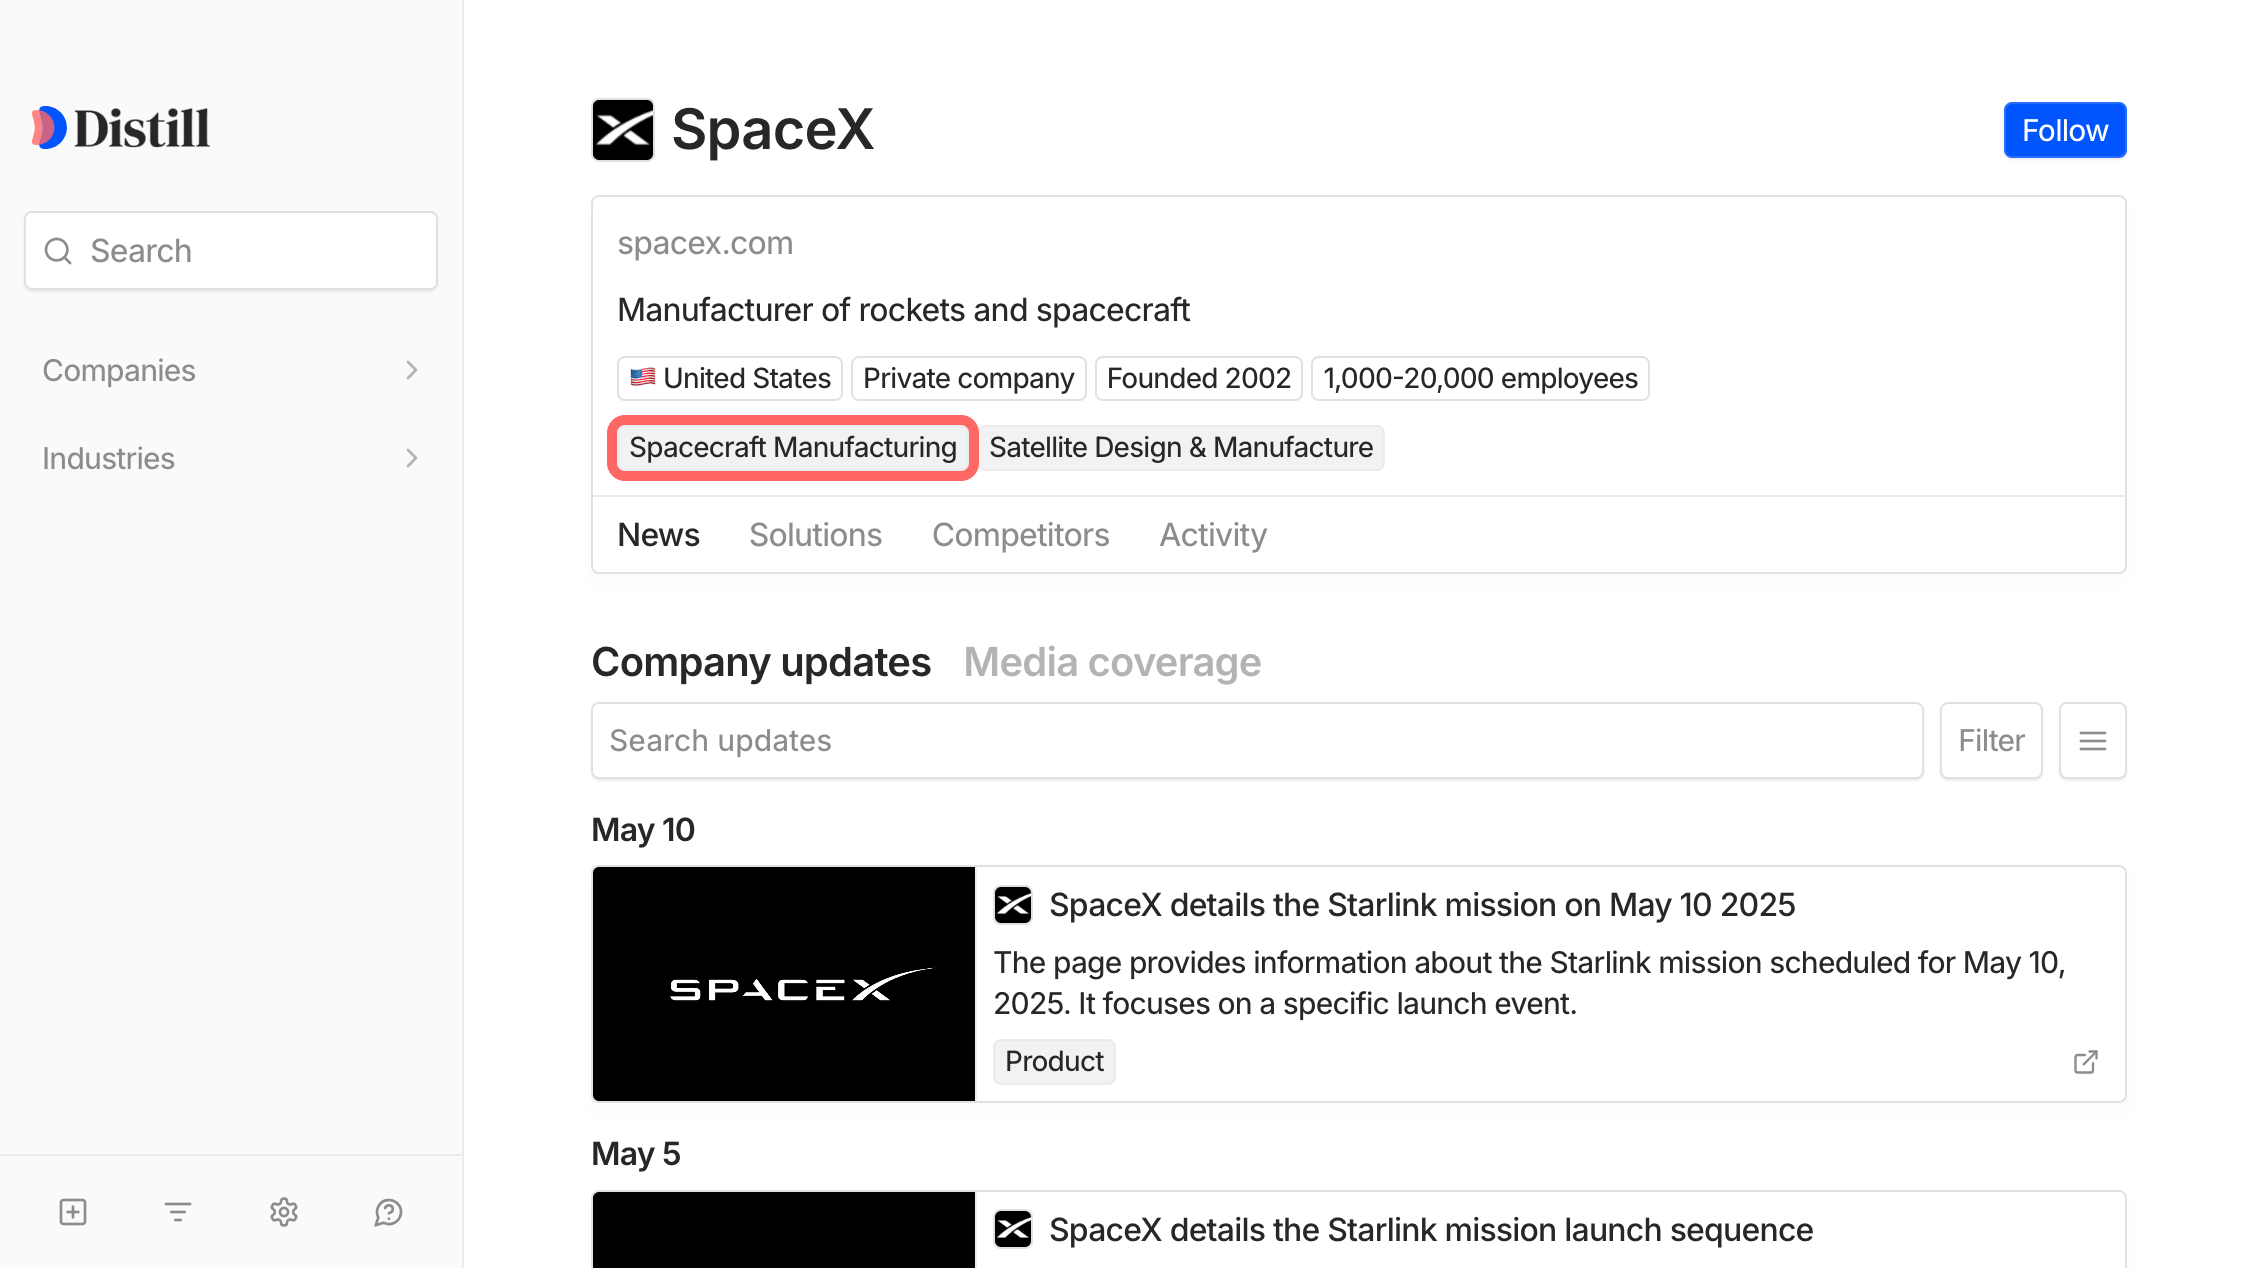Visit the spacex.com link
This screenshot has width=2254, height=1268.
click(705, 242)
